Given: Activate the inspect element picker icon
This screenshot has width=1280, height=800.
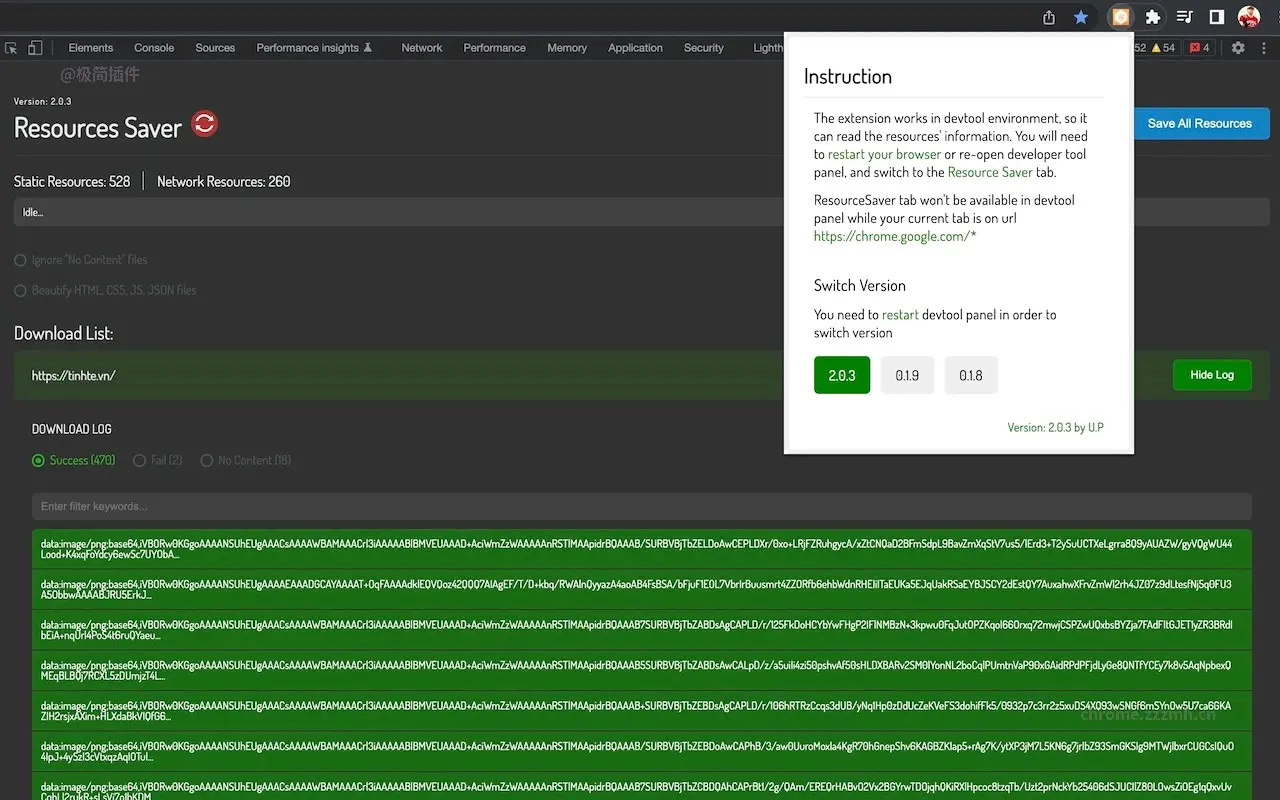Looking at the screenshot, I should click(12, 48).
